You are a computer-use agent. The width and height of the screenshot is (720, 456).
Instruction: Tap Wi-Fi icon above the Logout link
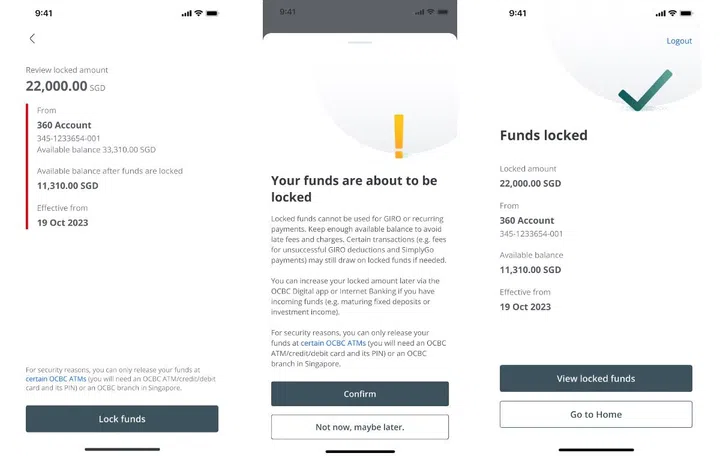tap(671, 13)
